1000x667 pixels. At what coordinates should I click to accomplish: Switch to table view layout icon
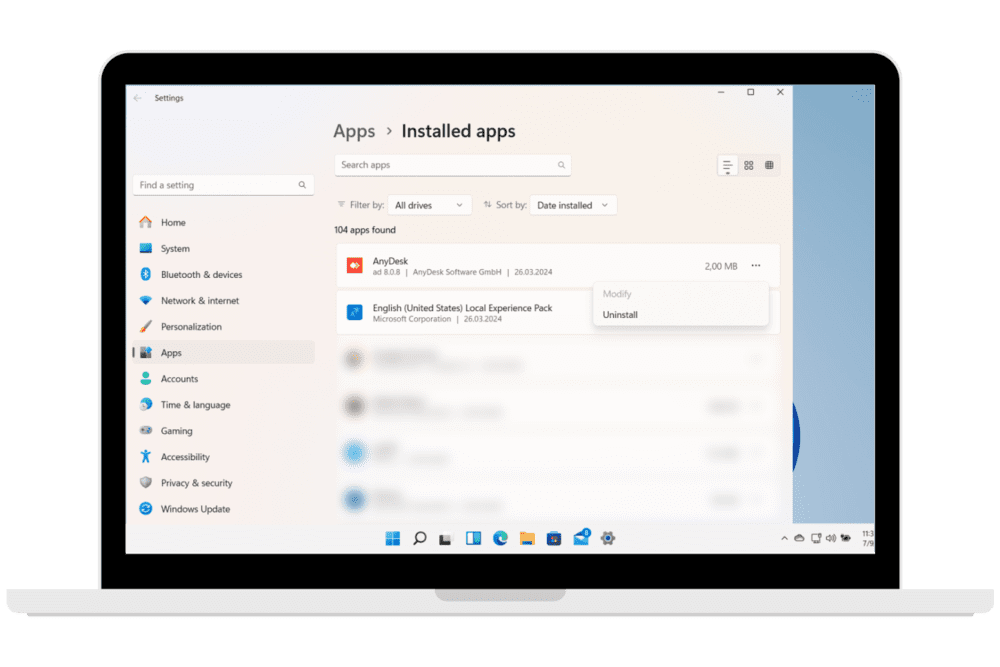tap(769, 166)
